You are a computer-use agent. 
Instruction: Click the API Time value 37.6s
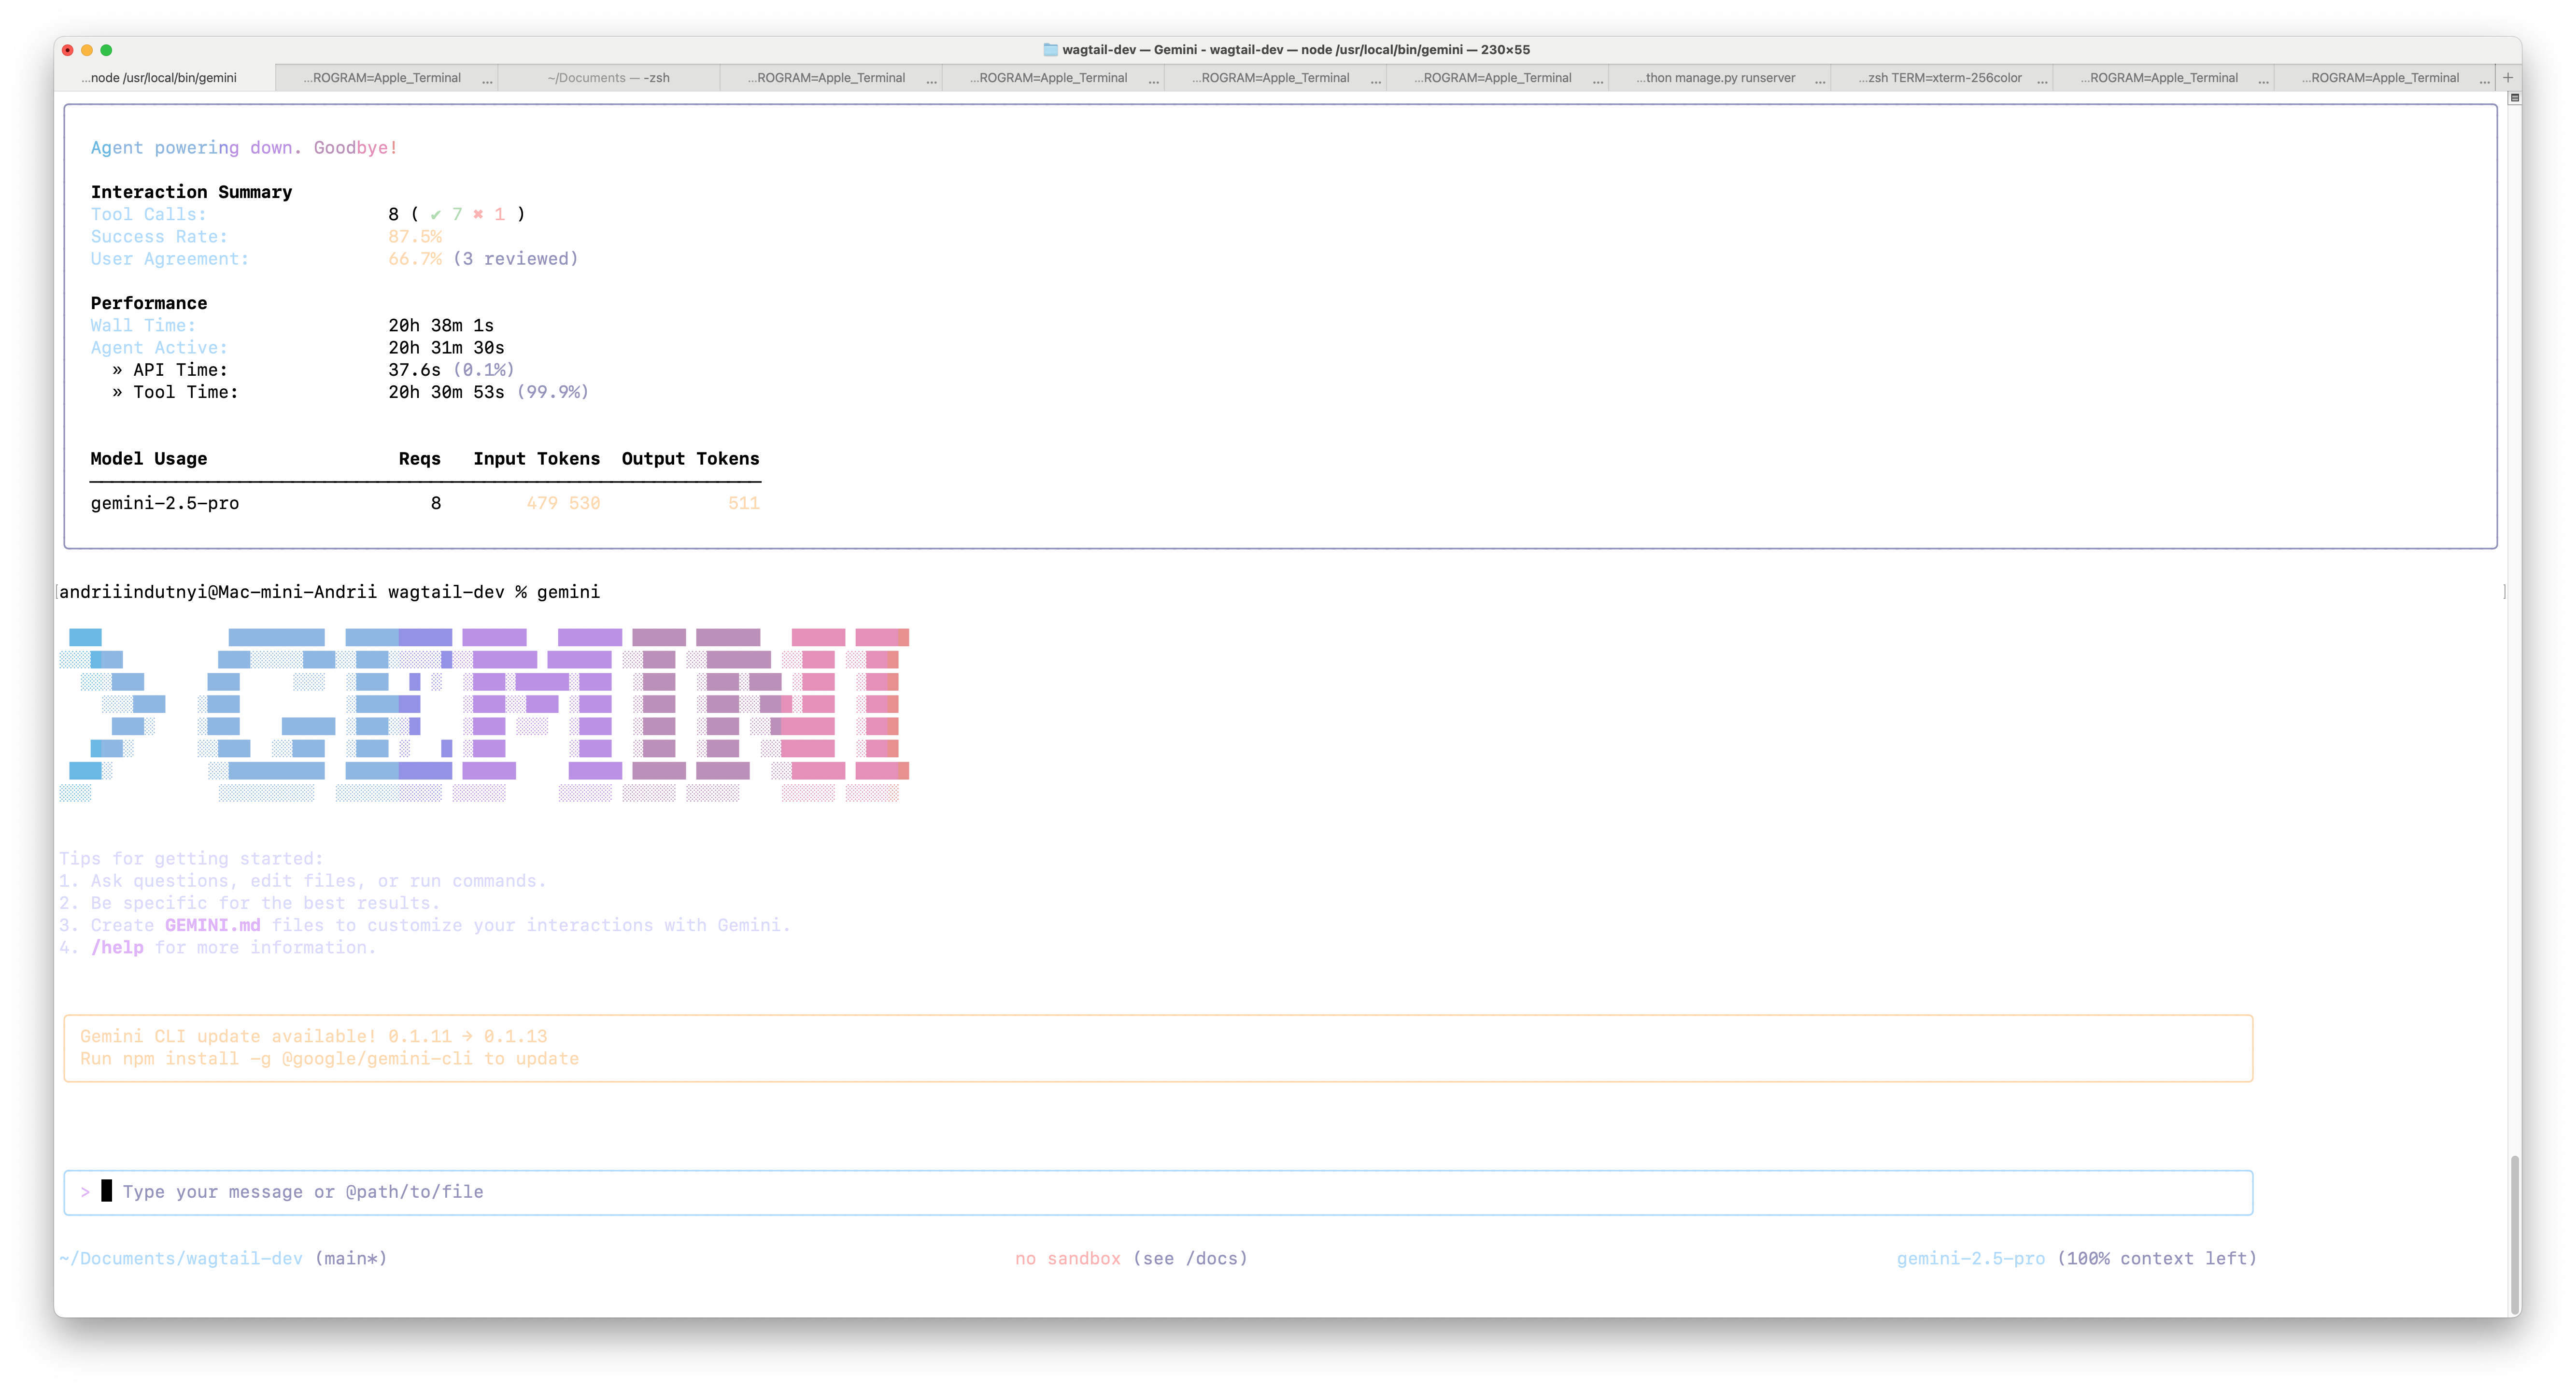[x=414, y=369]
